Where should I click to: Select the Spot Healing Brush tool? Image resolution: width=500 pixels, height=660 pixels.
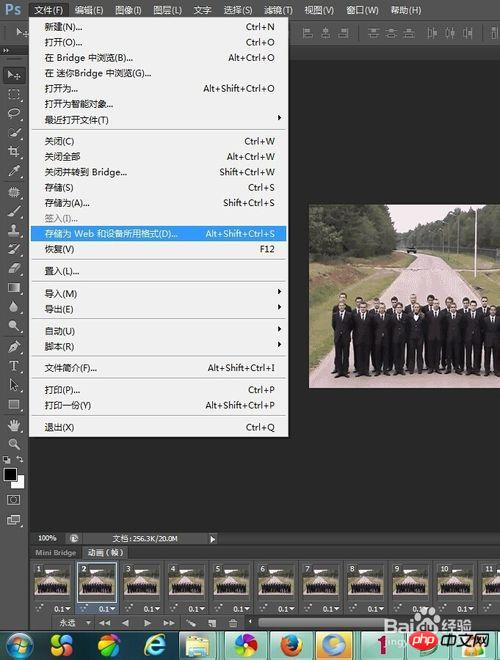coord(14,192)
